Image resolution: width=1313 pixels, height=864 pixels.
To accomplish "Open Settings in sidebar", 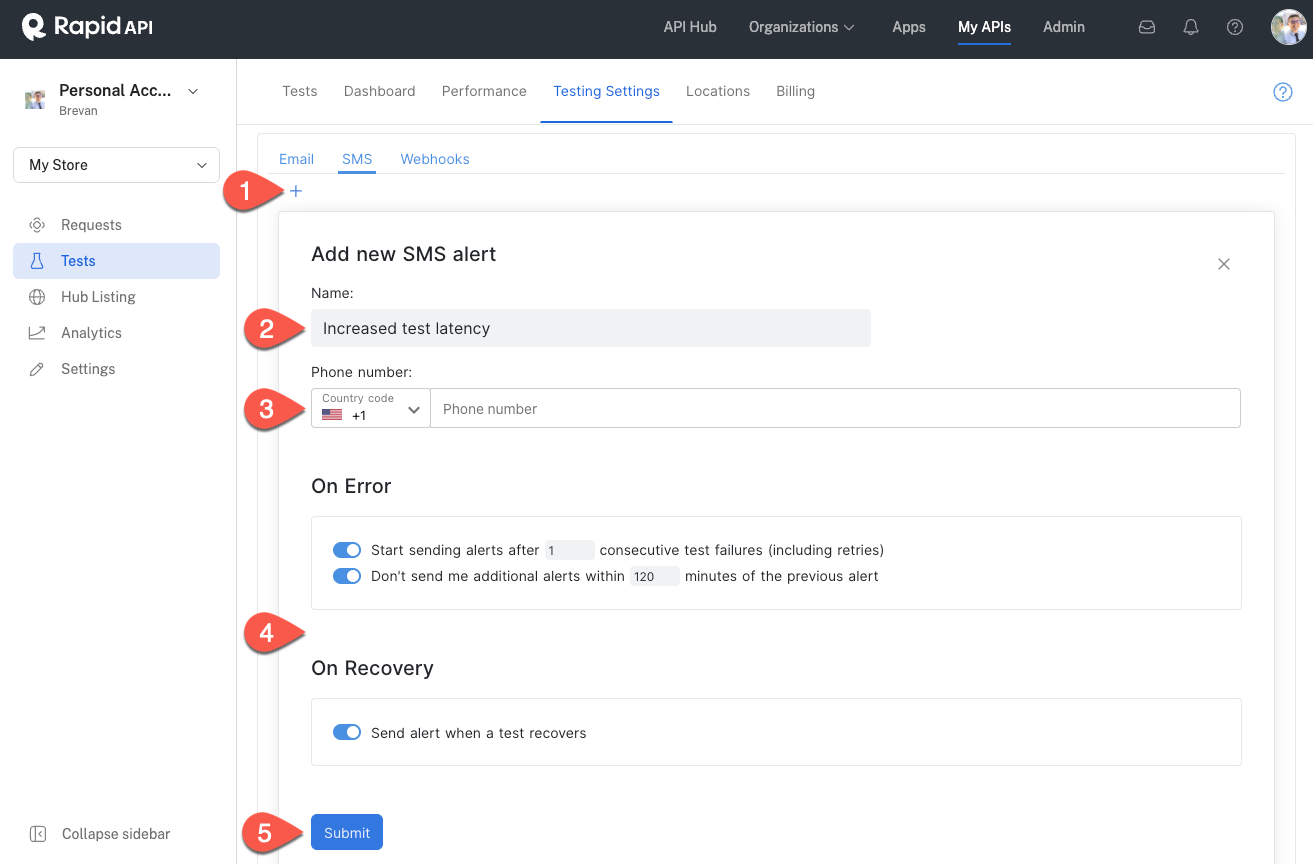I will (x=88, y=369).
